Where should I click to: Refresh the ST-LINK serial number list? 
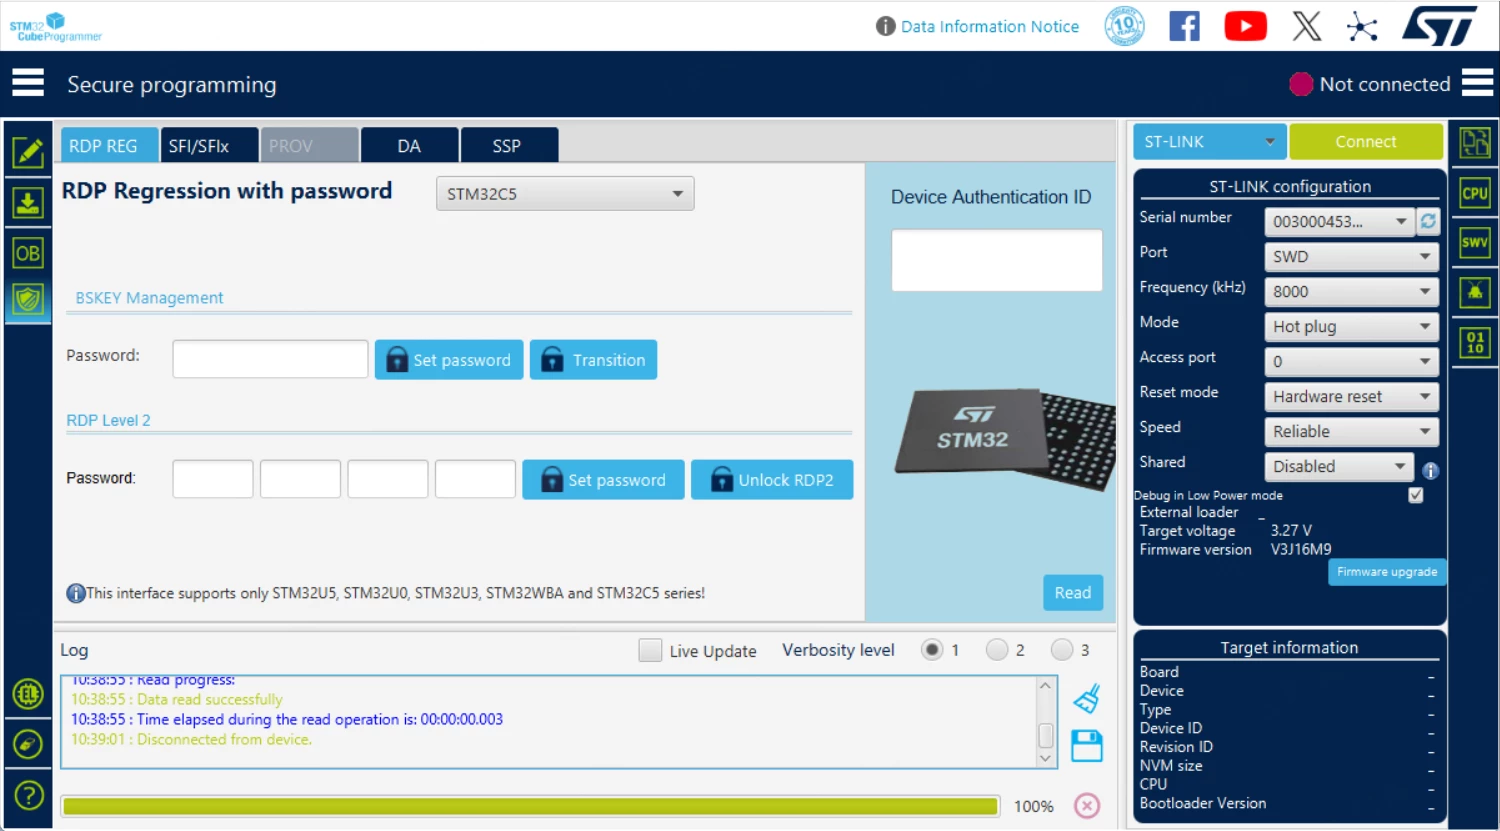pyautogui.click(x=1428, y=221)
